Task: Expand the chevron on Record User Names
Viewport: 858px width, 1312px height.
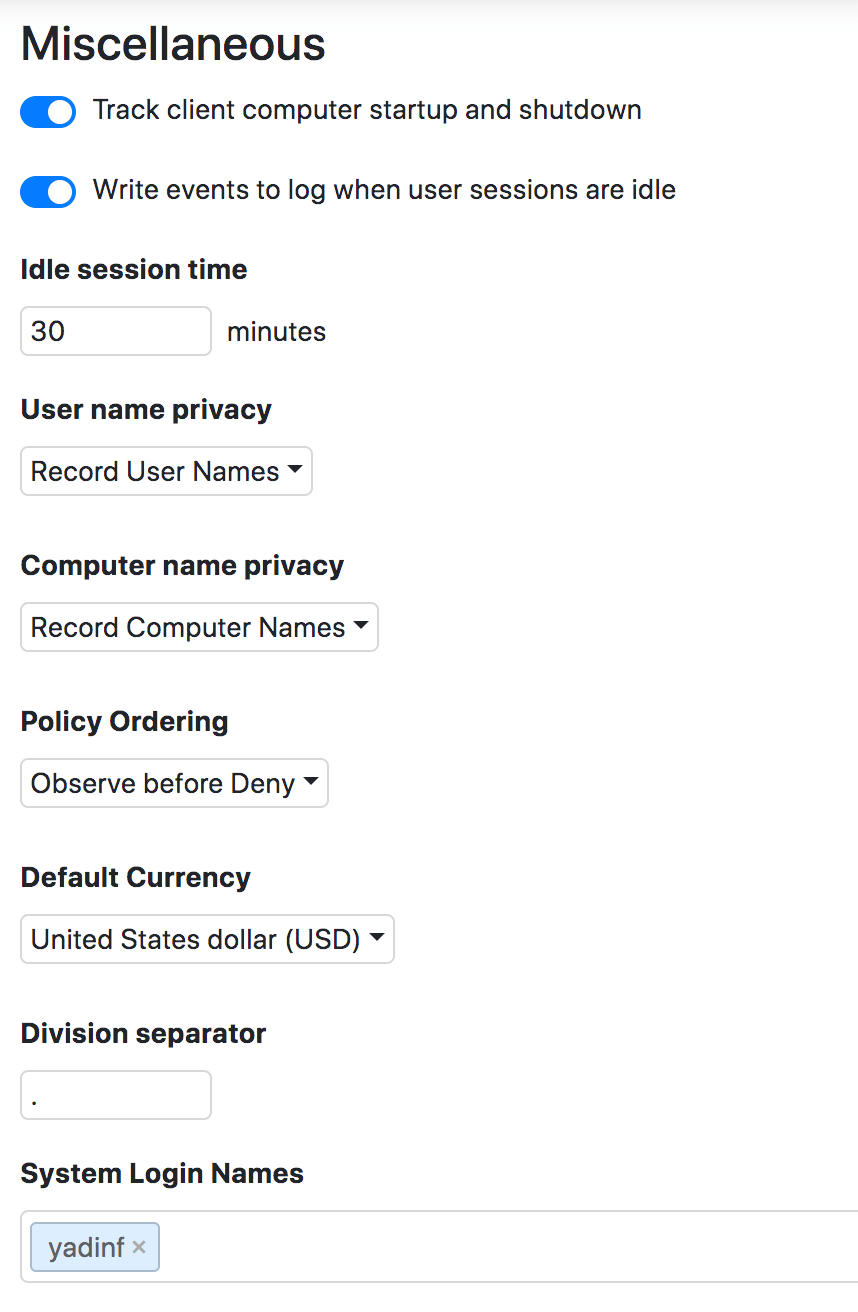Action: [x=293, y=470]
